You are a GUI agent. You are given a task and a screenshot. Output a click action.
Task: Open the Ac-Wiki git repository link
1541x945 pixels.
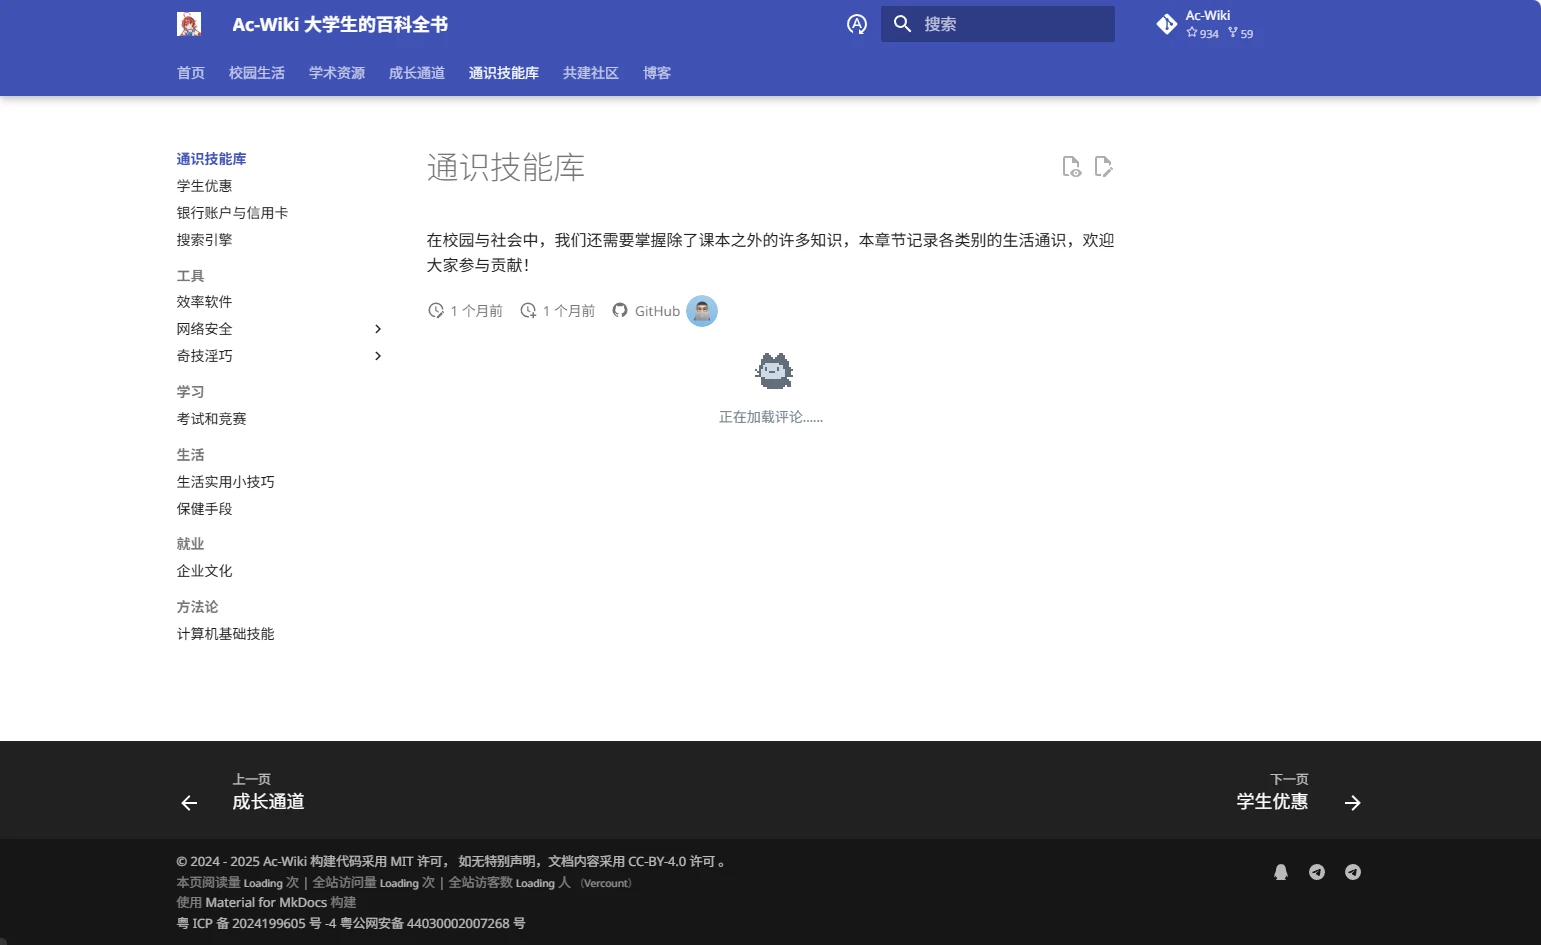click(1205, 24)
